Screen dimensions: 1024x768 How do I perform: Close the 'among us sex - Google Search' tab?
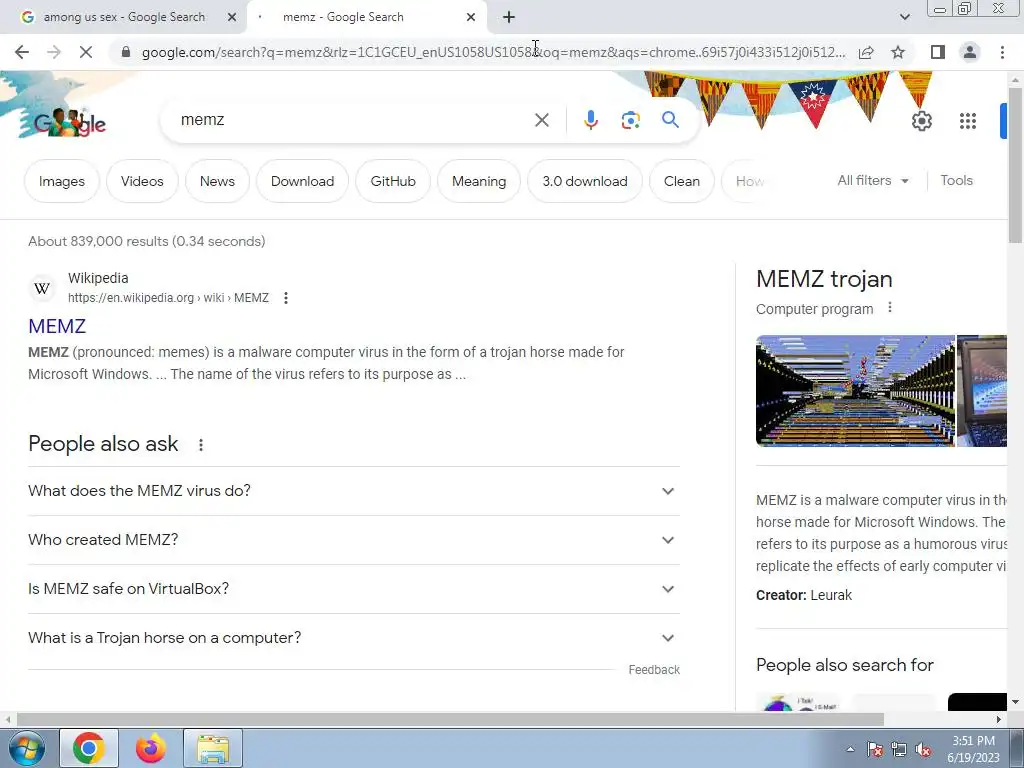[232, 18]
